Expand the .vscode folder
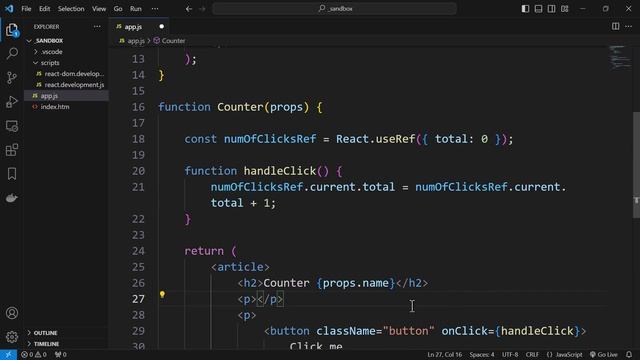 coord(36,52)
